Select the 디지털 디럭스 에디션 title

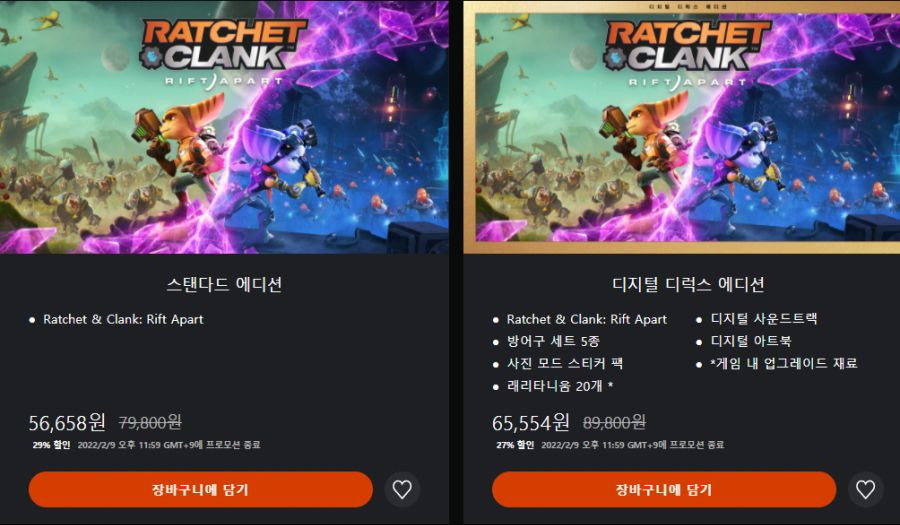point(688,284)
